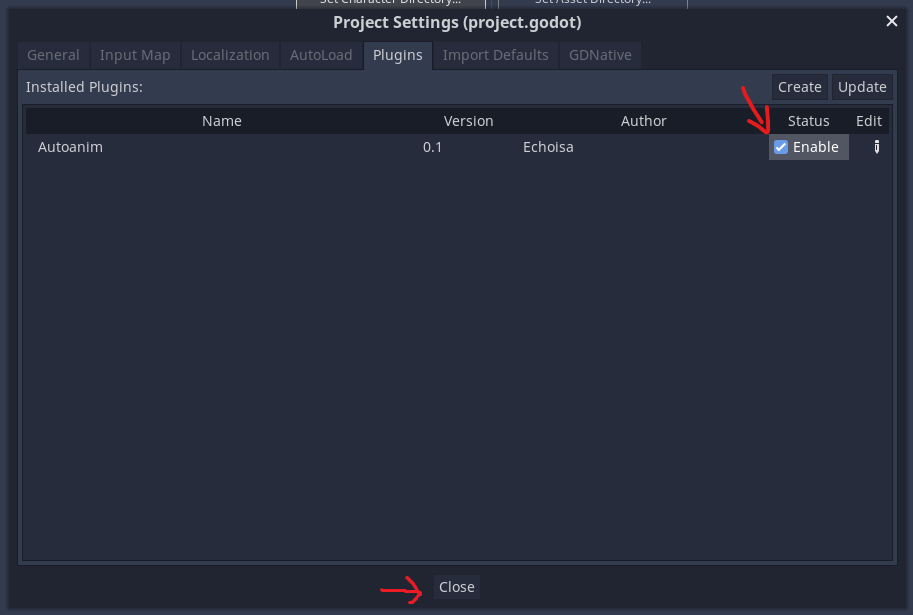Click the Close button at the bottom

[456, 587]
